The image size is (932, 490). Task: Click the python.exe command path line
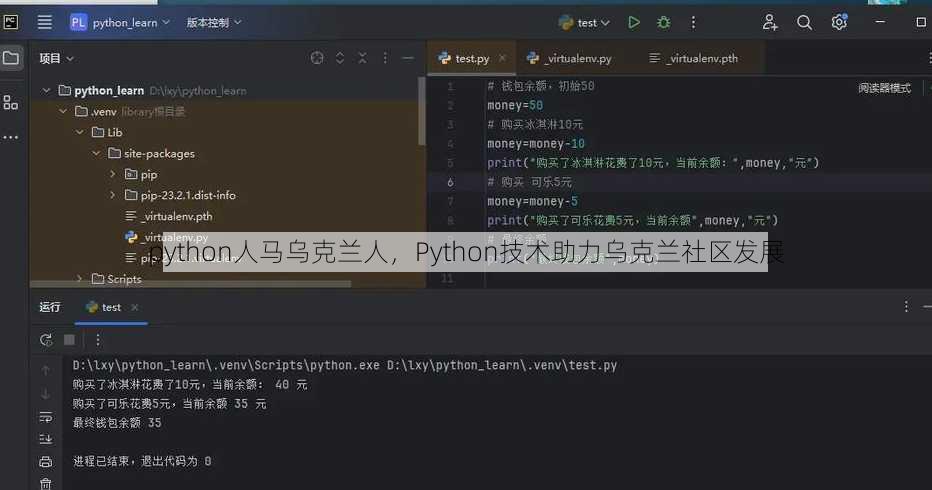(x=345, y=365)
